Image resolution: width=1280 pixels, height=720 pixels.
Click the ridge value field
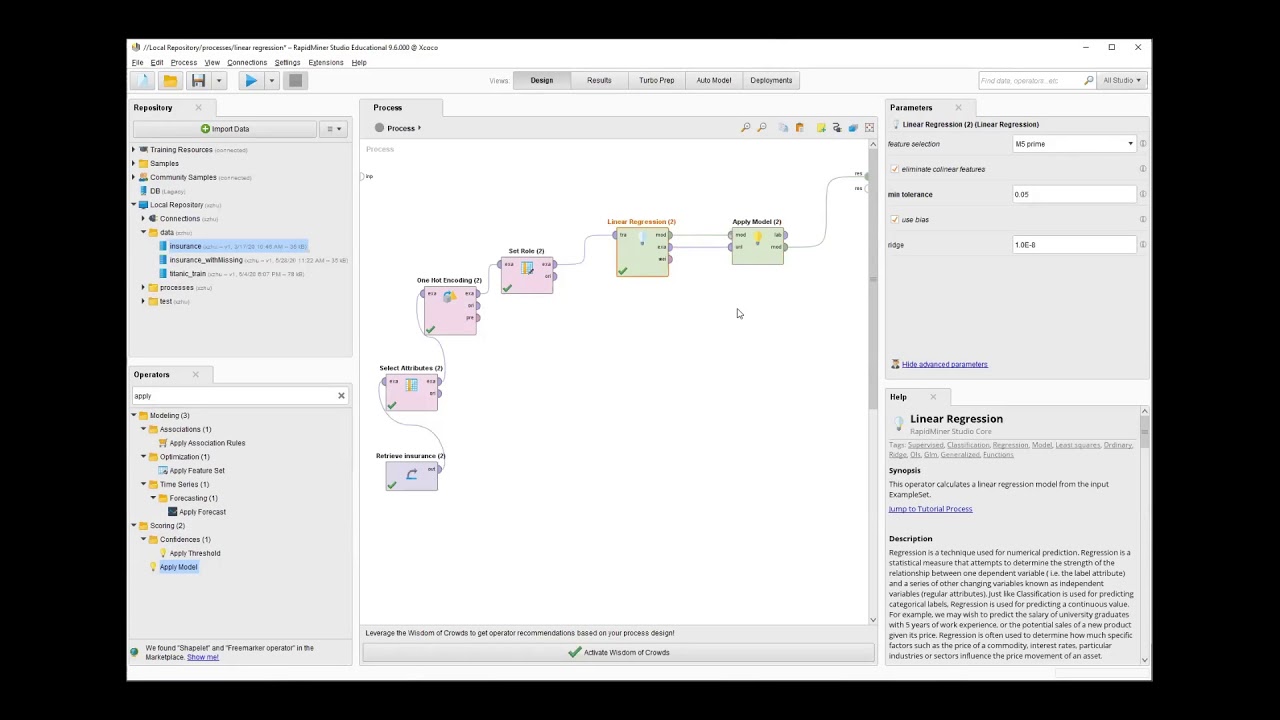point(1074,245)
